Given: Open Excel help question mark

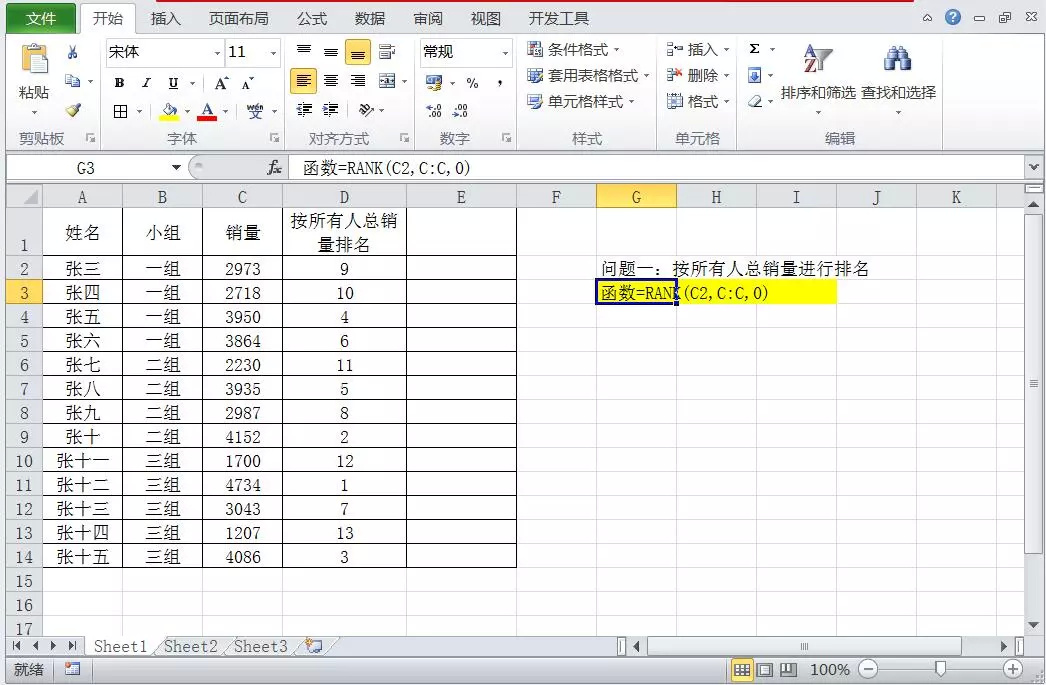Looking at the screenshot, I should click(x=953, y=17).
